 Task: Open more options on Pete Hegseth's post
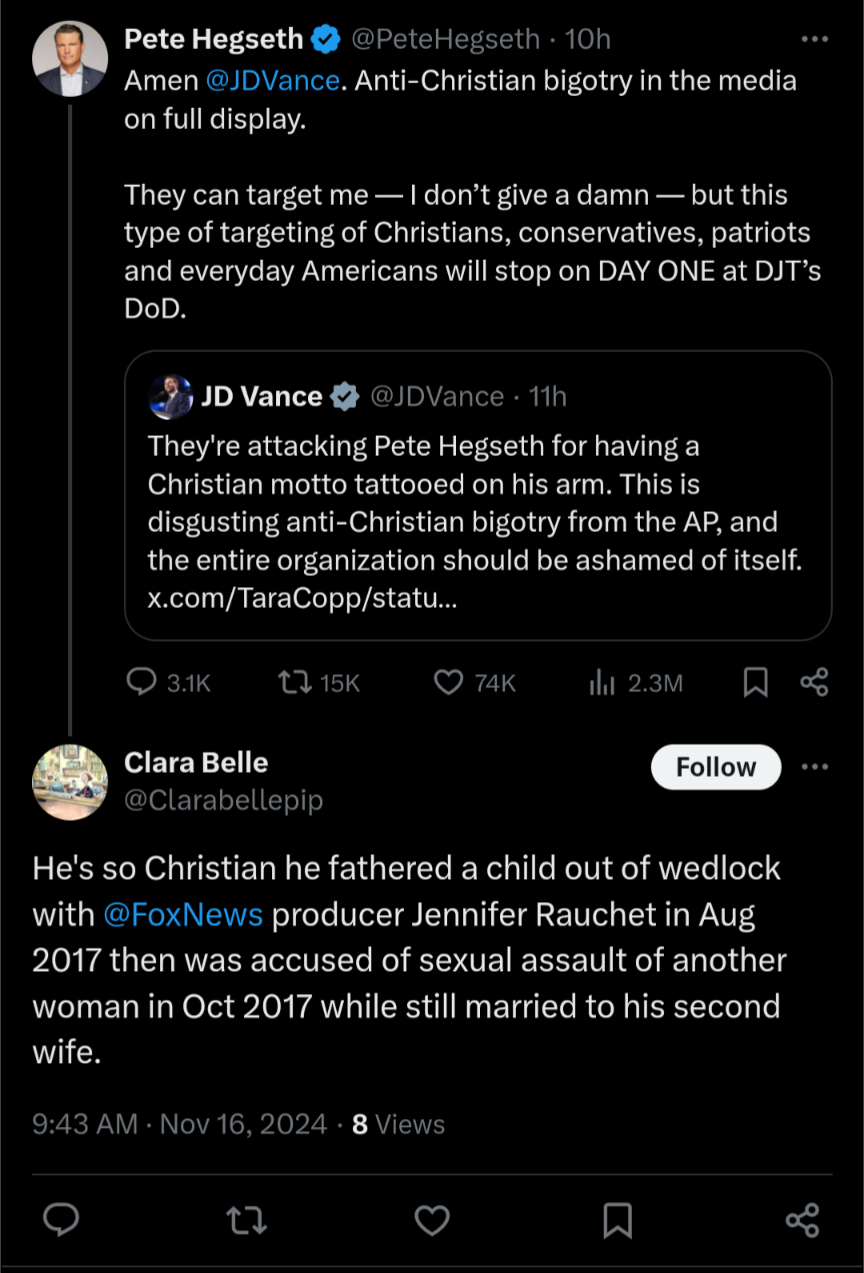tap(815, 40)
